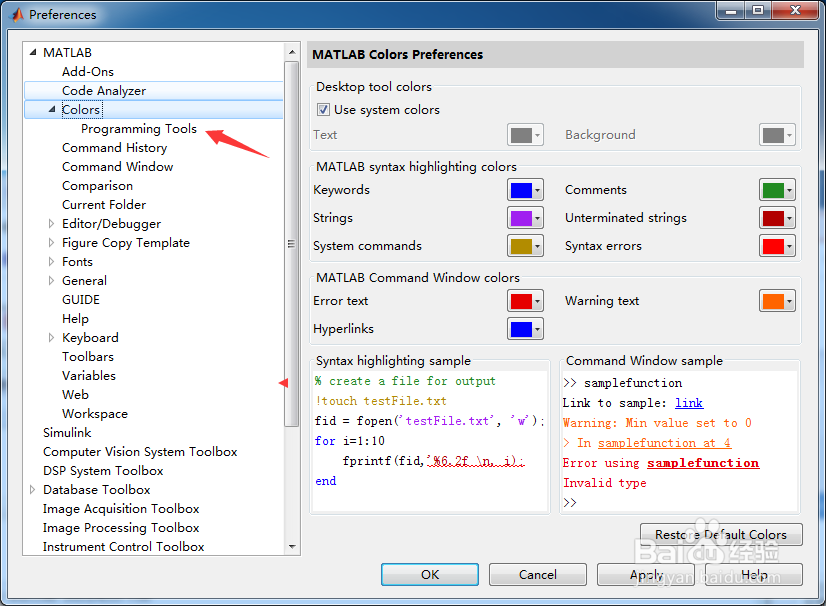Click the MATLAB logo icon in title bar

[15, 14]
